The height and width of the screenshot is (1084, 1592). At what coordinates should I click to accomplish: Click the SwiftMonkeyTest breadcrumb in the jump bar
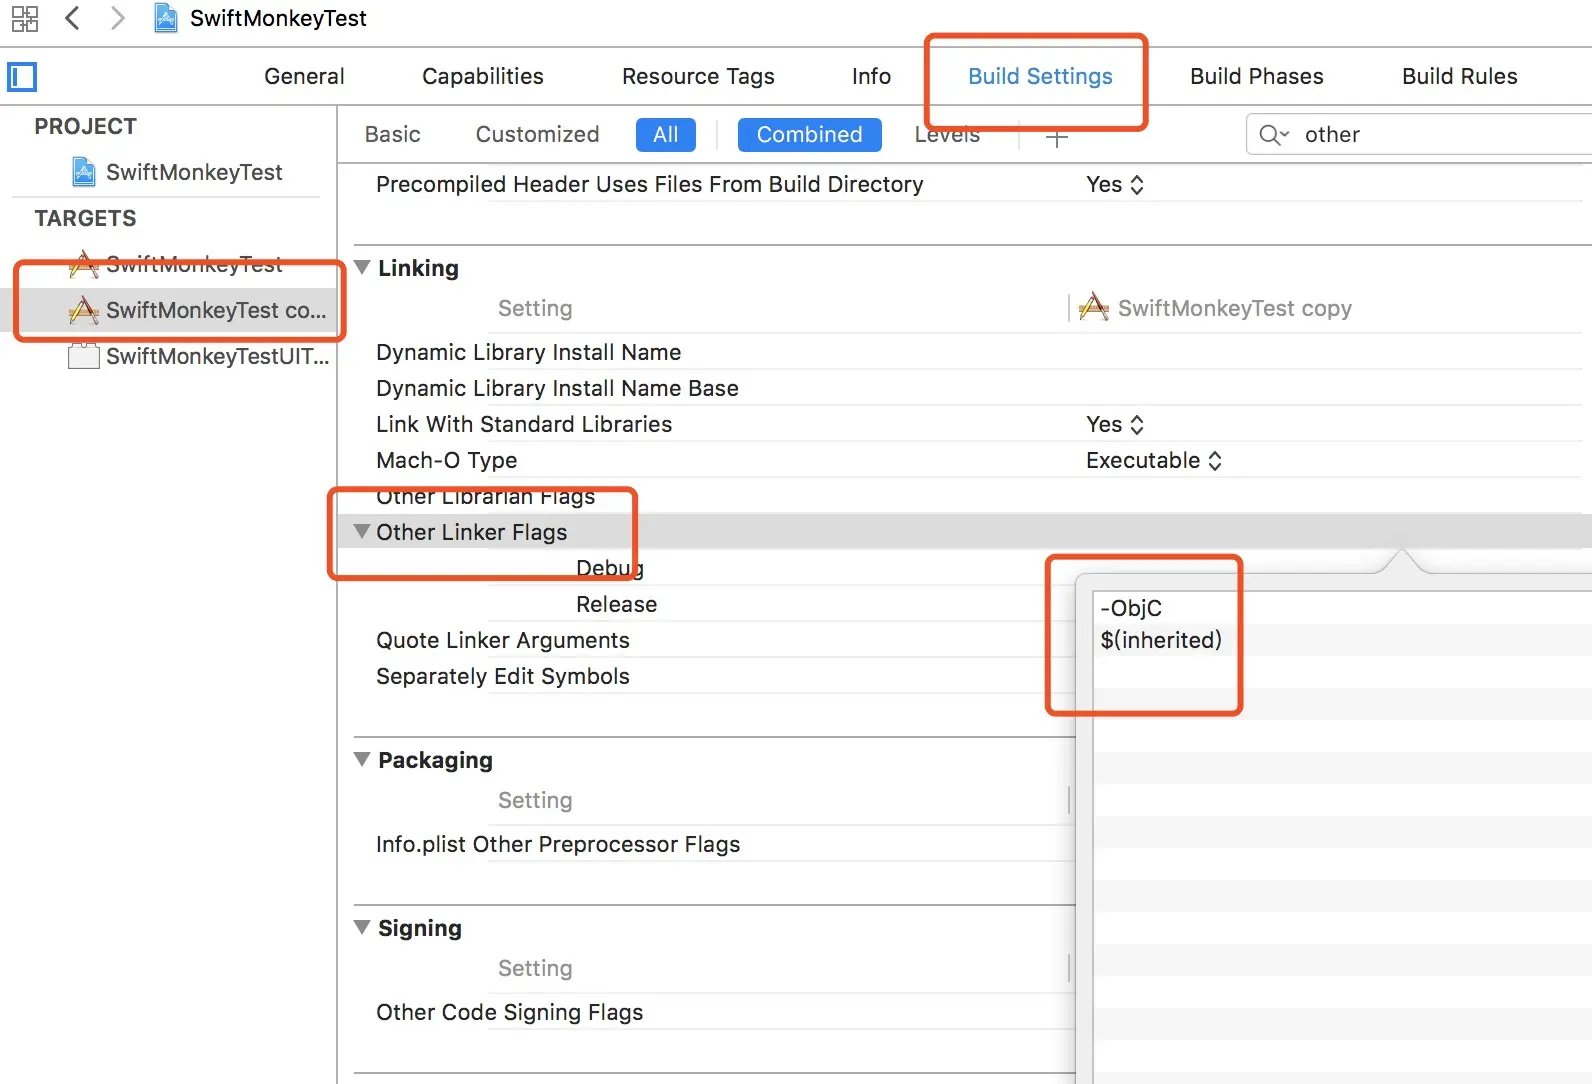pyautogui.click(x=261, y=18)
